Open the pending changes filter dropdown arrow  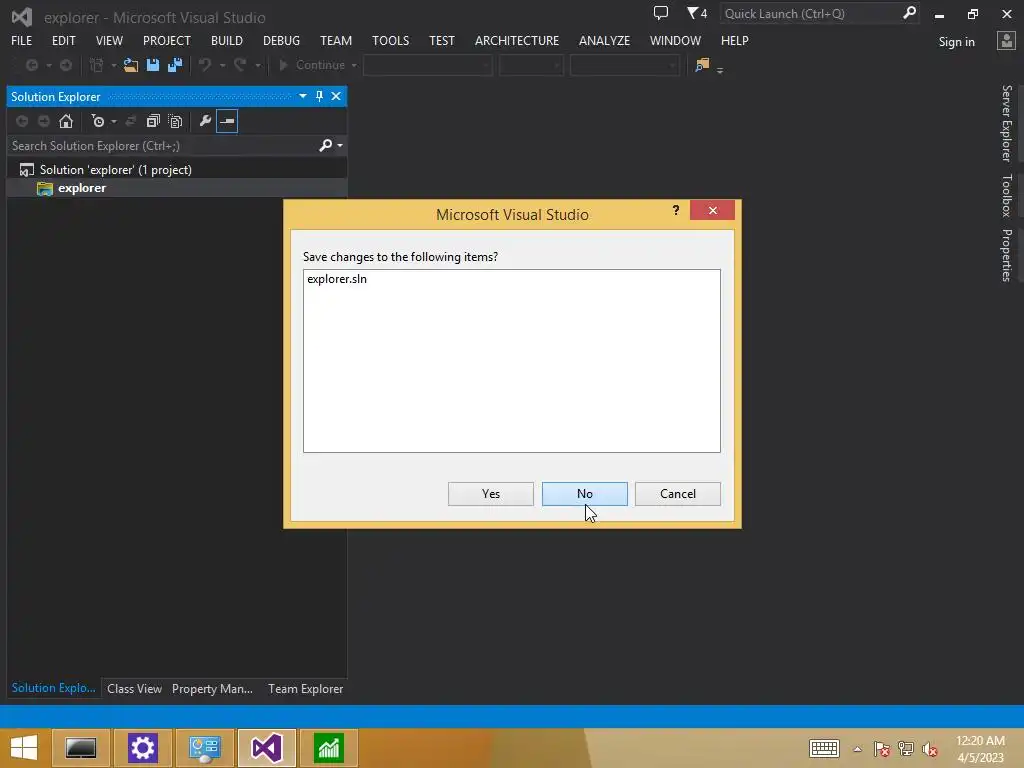pyautogui.click(x=114, y=121)
